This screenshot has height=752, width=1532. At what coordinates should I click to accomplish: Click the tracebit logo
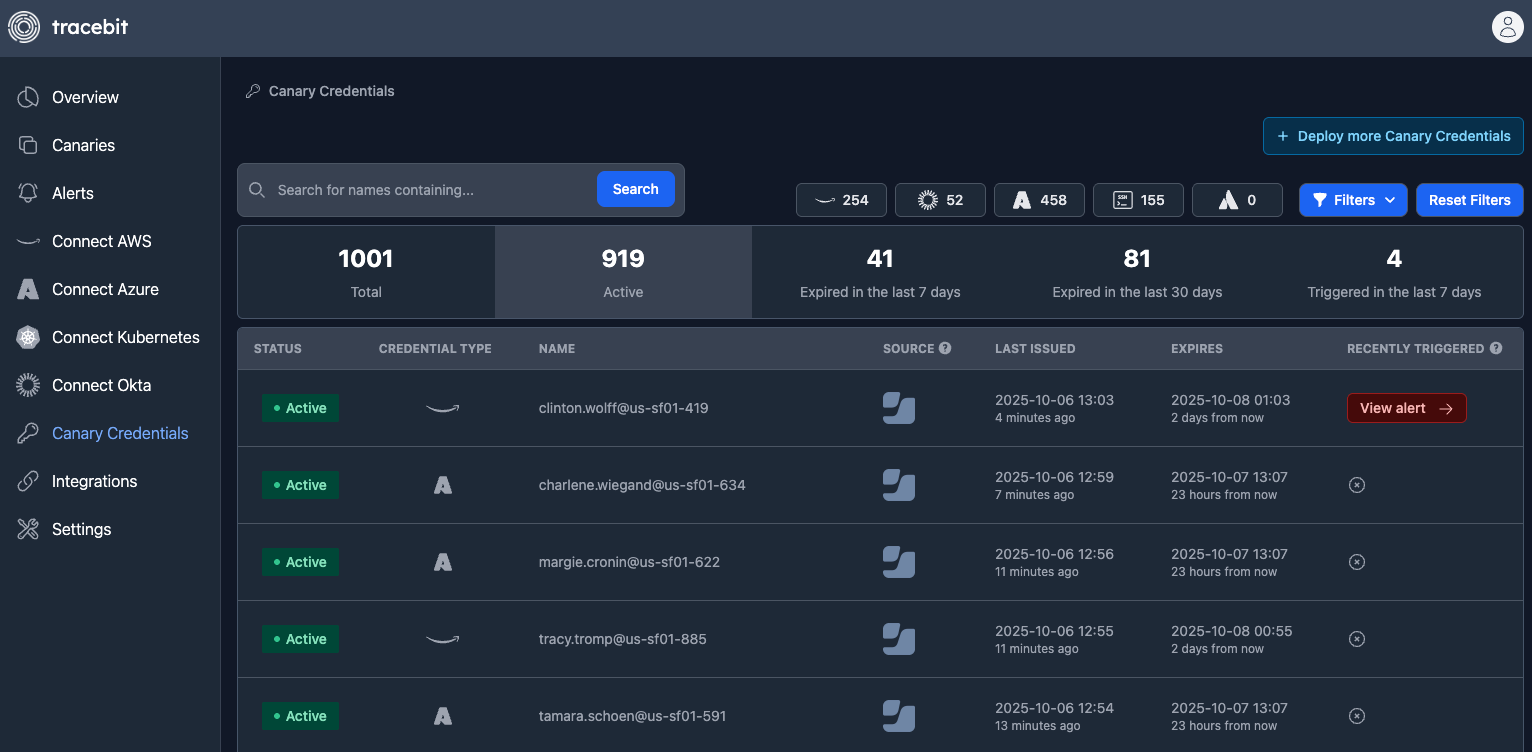[x=68, y=27]
